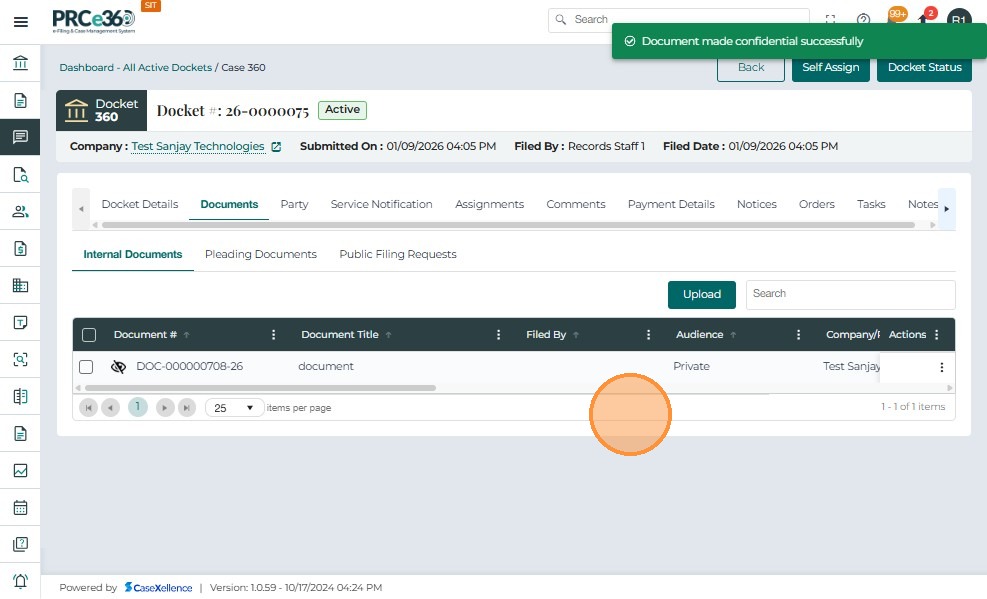
Task: Open the Assignments tab
Action: click(490, 204)
